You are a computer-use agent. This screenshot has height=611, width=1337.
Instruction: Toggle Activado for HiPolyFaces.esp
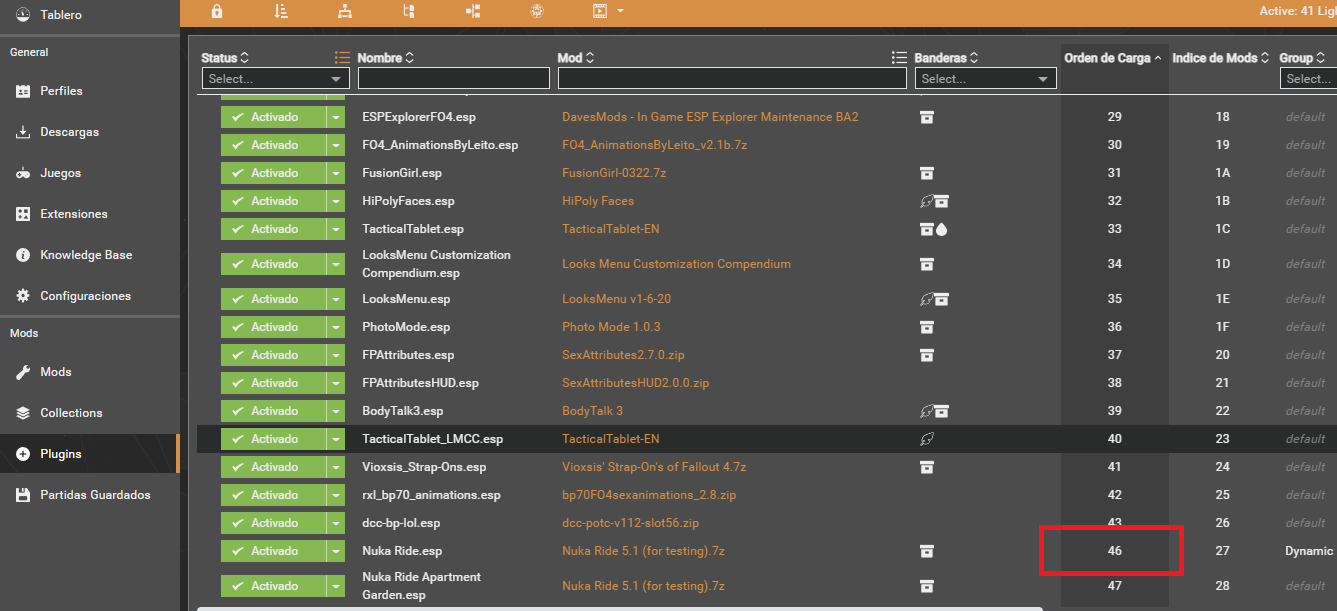click(272, 201)
